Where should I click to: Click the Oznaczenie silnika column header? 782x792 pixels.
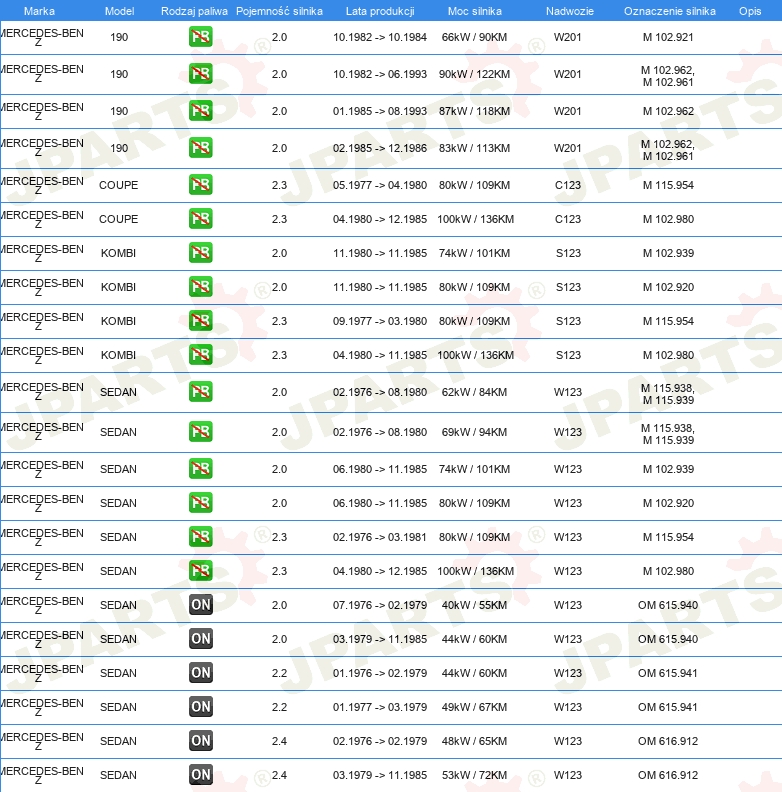coord(670,11)
